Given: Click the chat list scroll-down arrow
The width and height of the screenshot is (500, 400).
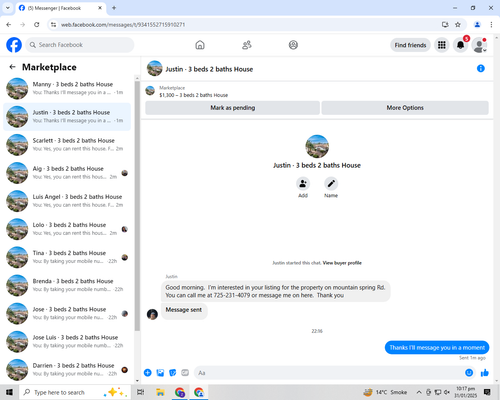Looking at the screenshot, I should click(137, 381).
